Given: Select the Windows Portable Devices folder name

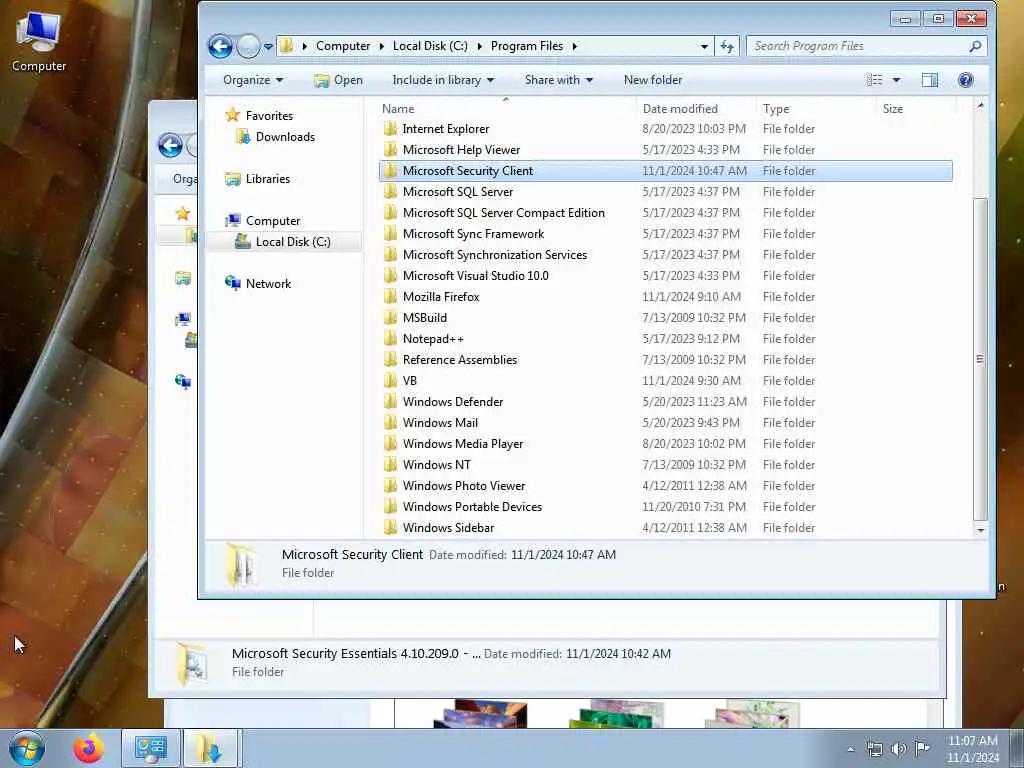Looking at the screenshot, I should pos(472,506).
